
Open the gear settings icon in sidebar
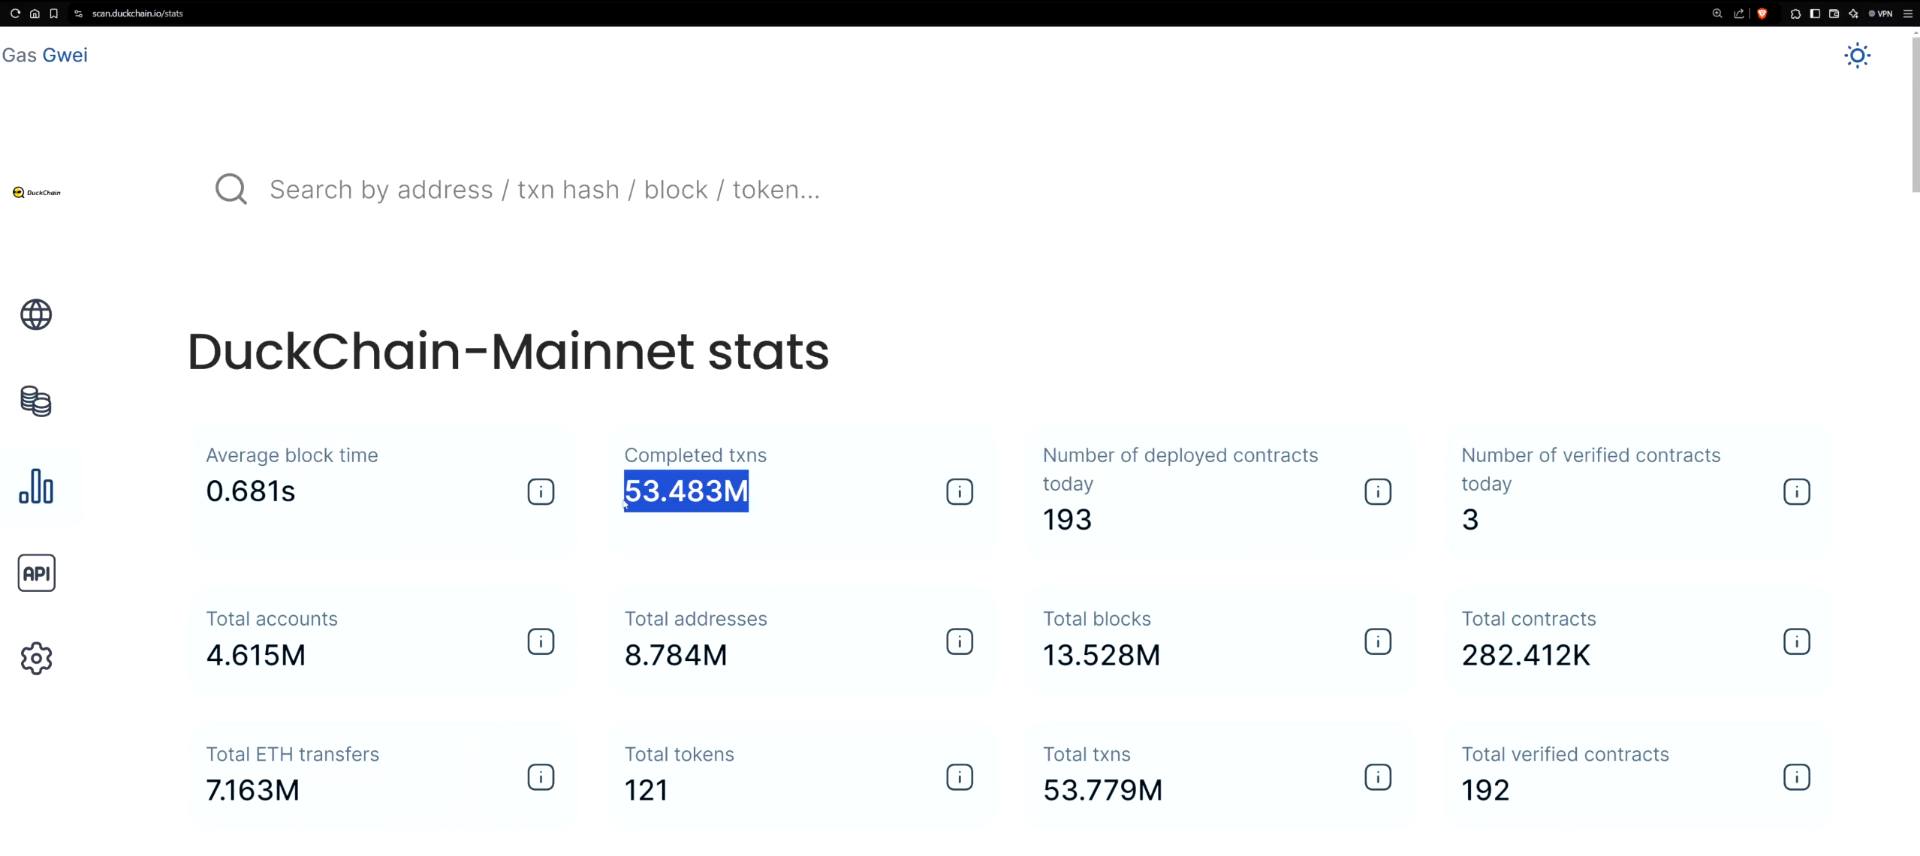click(x=36, y=658)
